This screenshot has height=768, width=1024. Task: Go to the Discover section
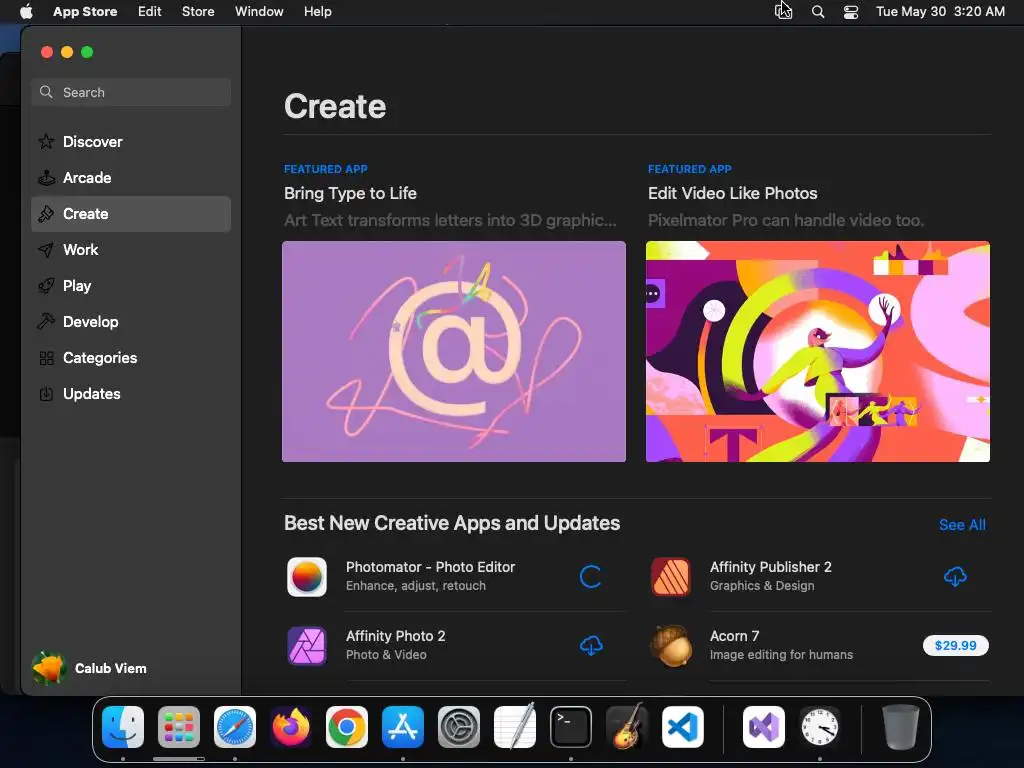click(x=131, y=142)
